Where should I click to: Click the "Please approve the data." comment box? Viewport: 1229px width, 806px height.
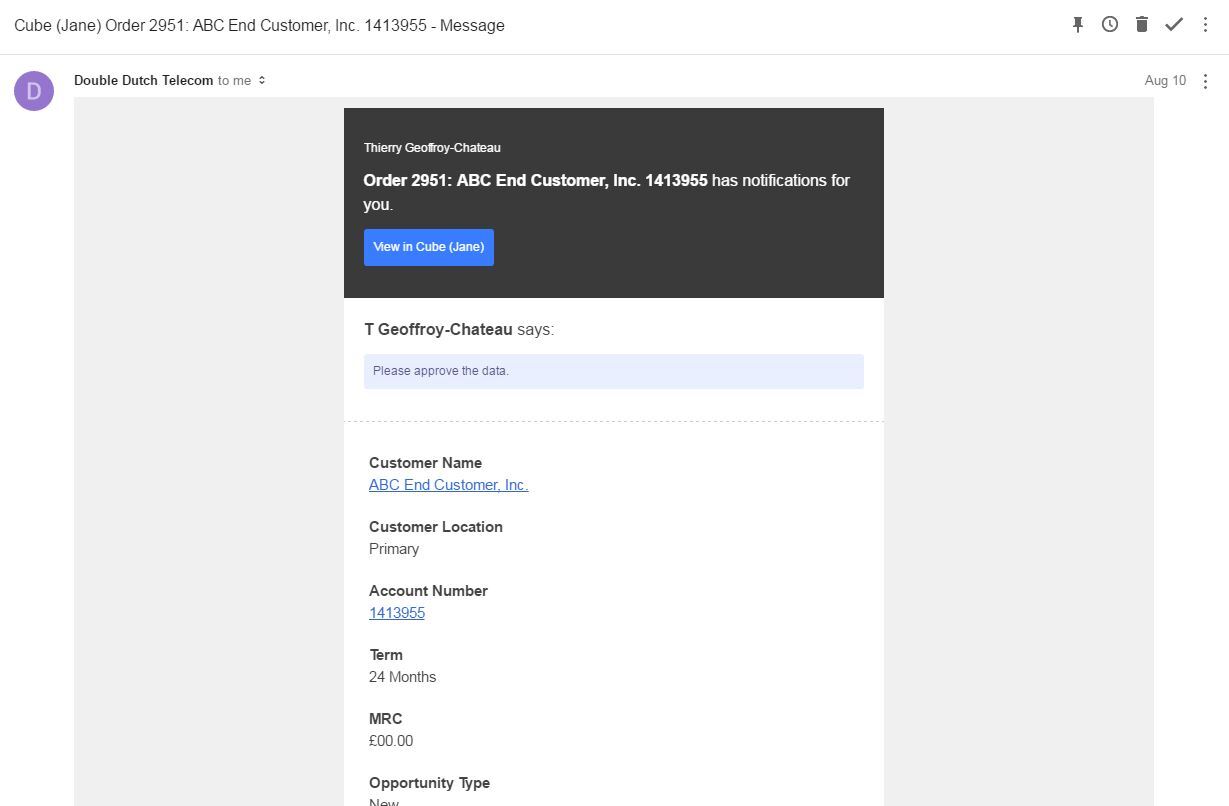click(614, 371)
